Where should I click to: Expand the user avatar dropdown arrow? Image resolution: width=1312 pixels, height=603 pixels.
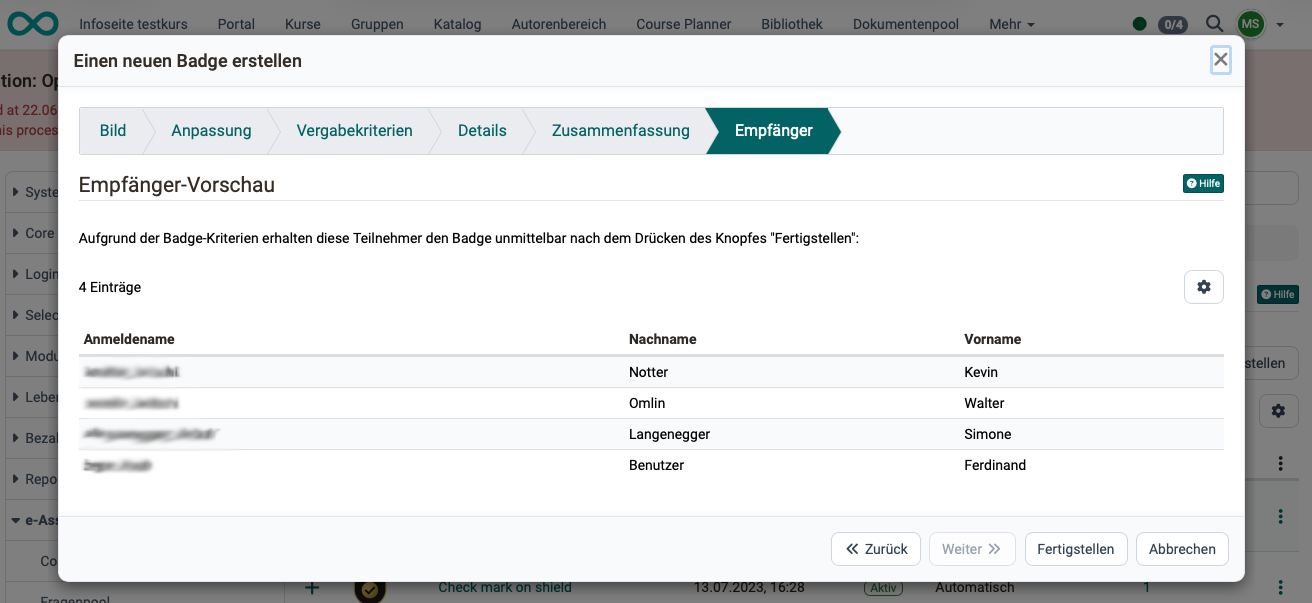click(x=1280, y=24)
